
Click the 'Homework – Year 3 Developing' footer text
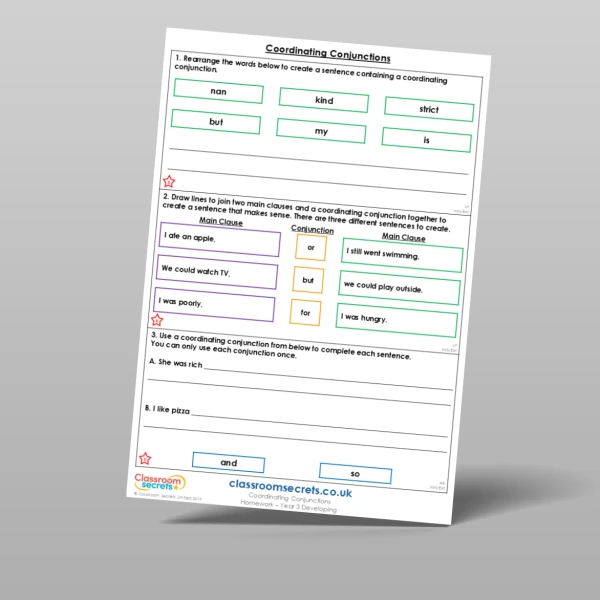[289, 506]
